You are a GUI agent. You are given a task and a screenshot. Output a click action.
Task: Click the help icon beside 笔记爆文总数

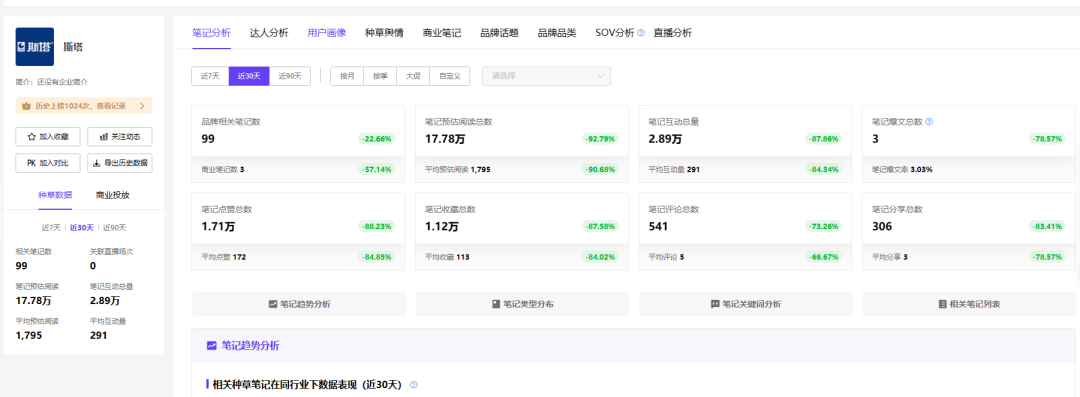(x=929, y=121)
